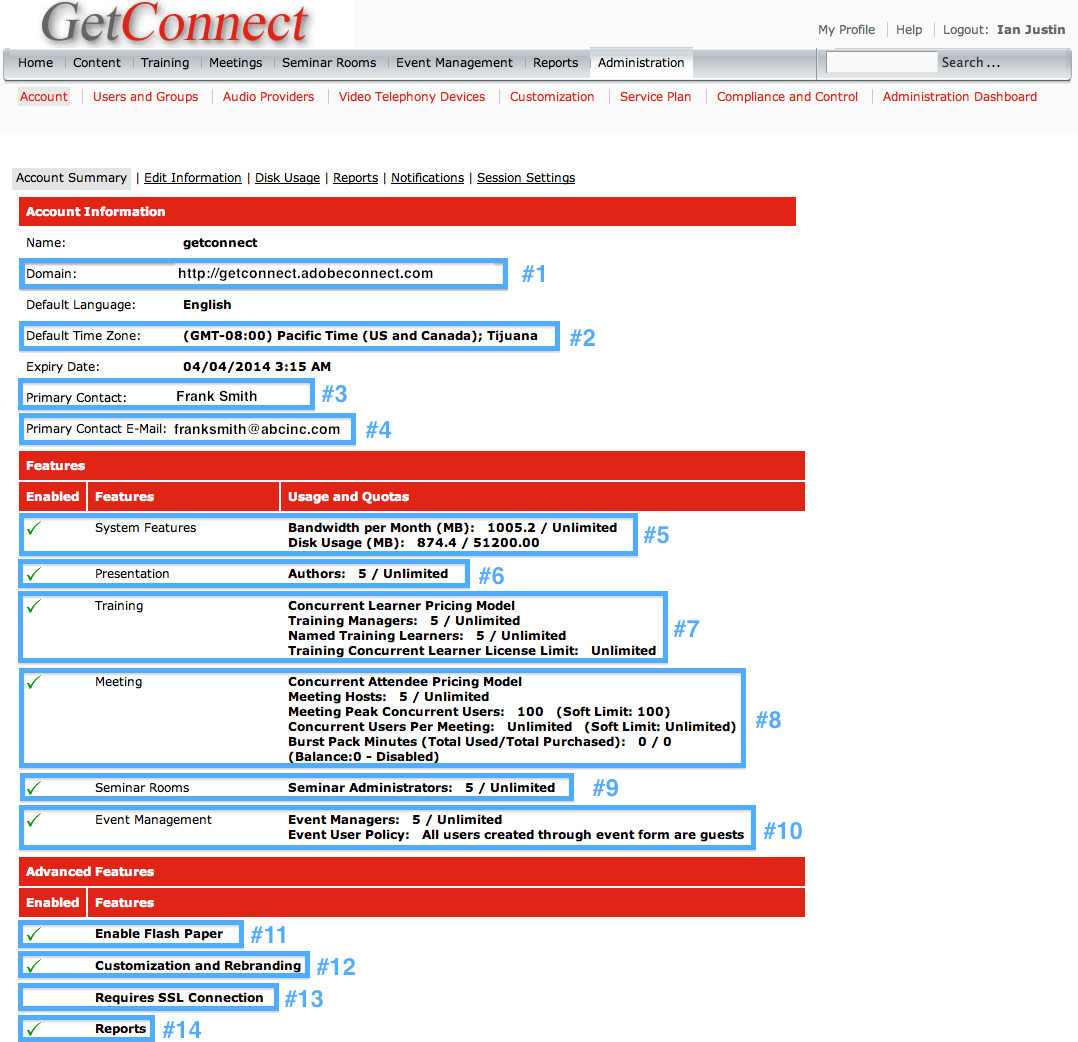This screenshot has width=1078, height=1042.
Task: Click the domain URL getconnect.adobeconnect.com
Action: (305, 274)
